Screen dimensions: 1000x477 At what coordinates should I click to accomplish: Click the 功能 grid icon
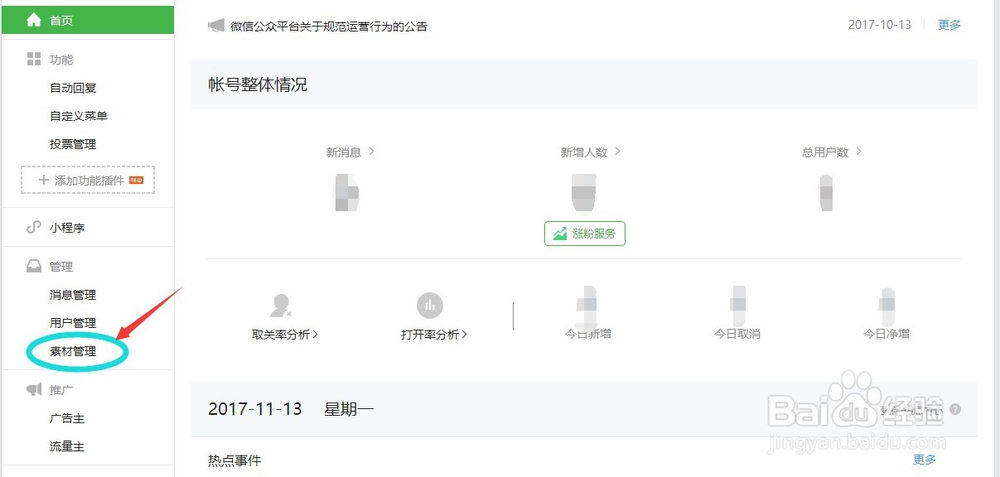tap(34, 59)
